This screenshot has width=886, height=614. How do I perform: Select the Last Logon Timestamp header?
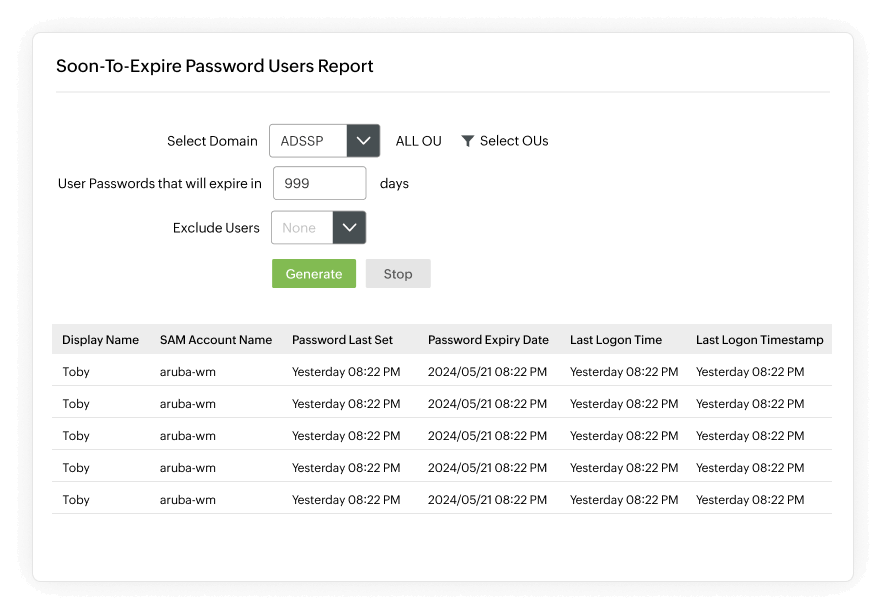point(757,339)
